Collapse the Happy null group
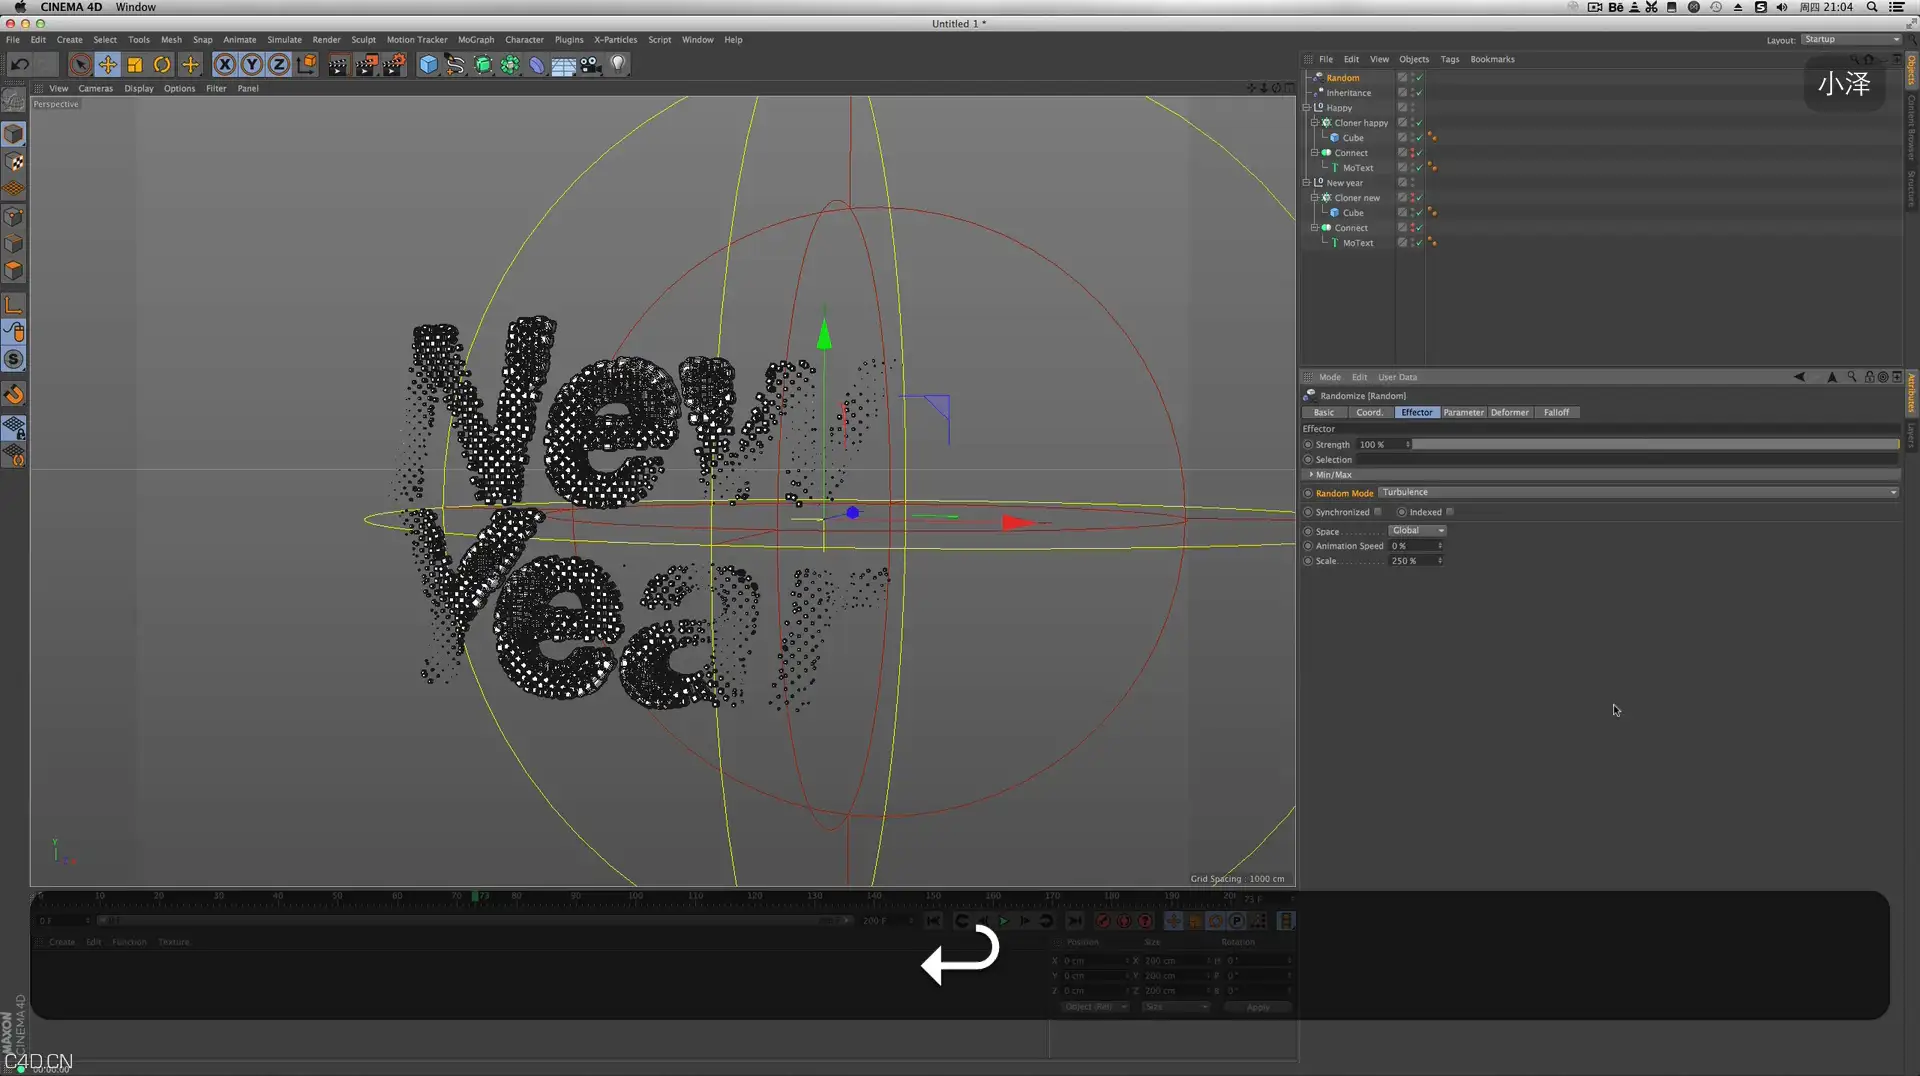1920x1076 pixels. [x=1306, y=108]
